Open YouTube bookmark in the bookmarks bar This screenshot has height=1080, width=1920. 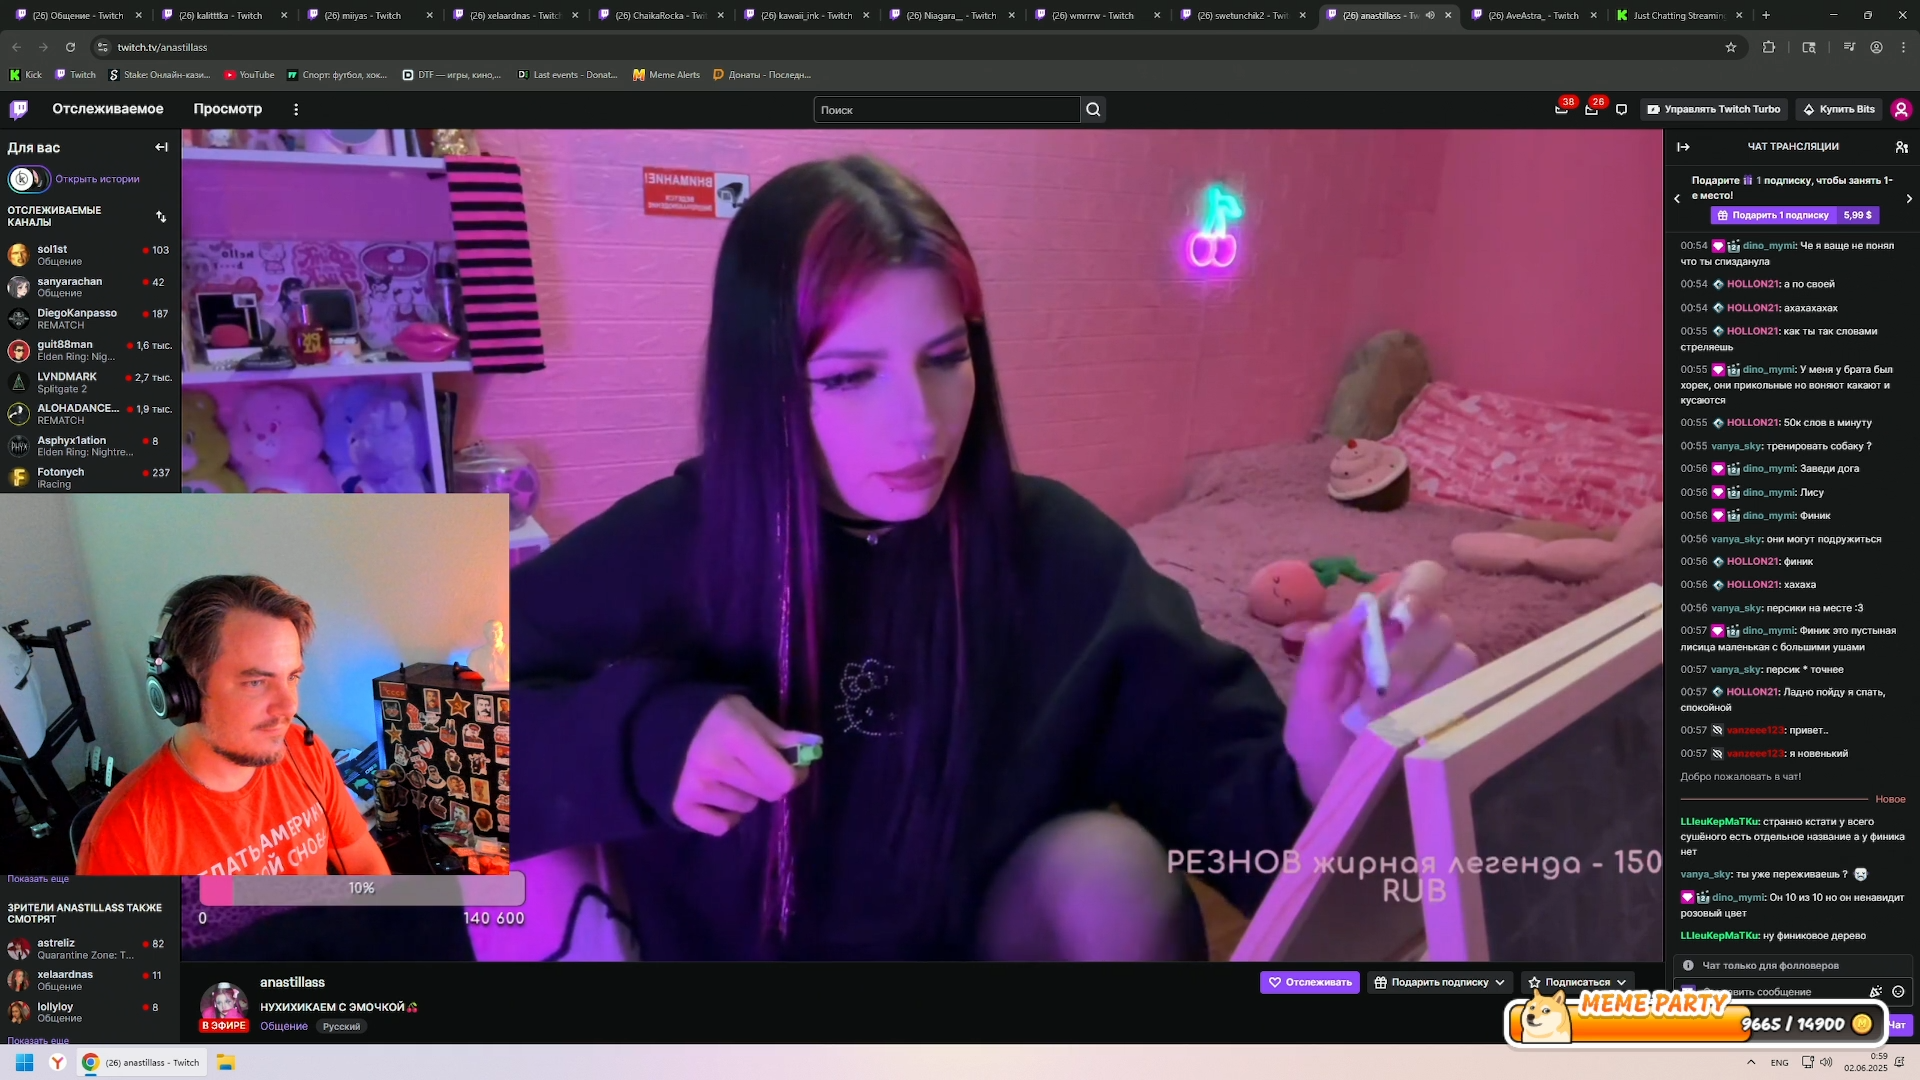pos(249,74)
